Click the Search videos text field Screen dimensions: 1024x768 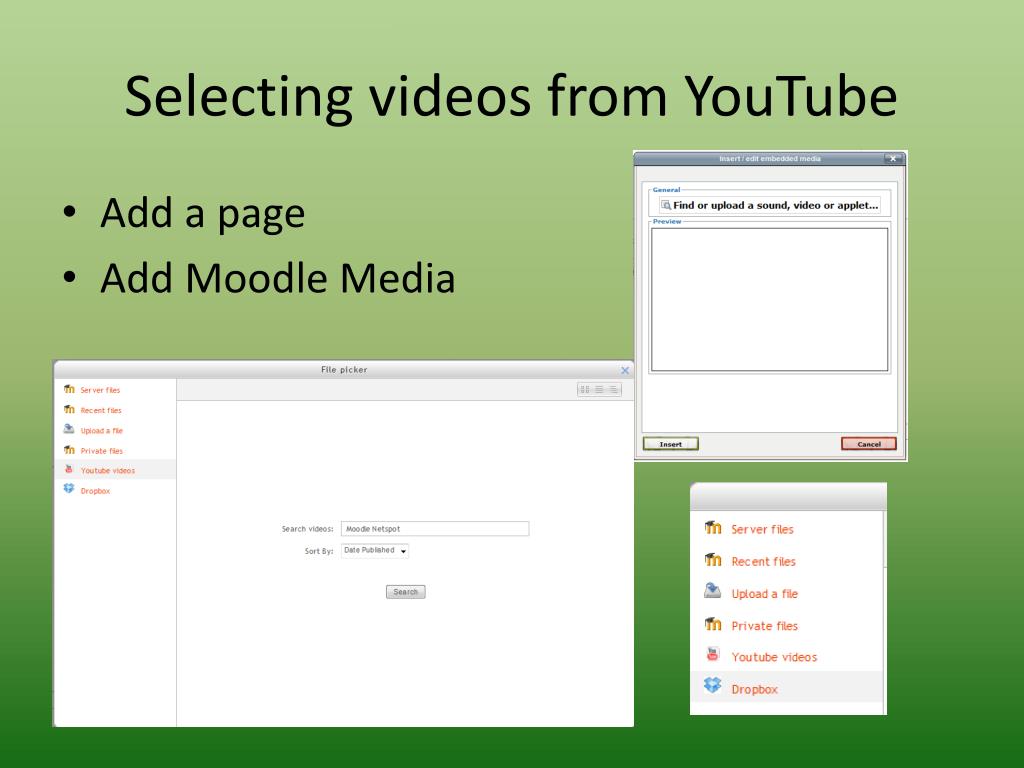[x=435, y=528]
